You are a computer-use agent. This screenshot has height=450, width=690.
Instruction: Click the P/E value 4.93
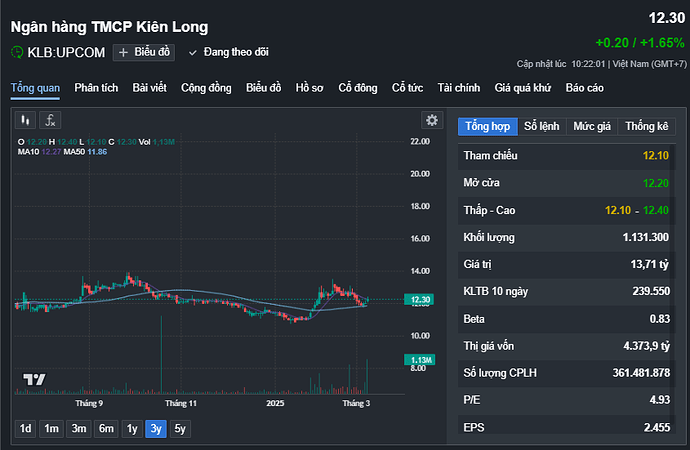point(660,400)
